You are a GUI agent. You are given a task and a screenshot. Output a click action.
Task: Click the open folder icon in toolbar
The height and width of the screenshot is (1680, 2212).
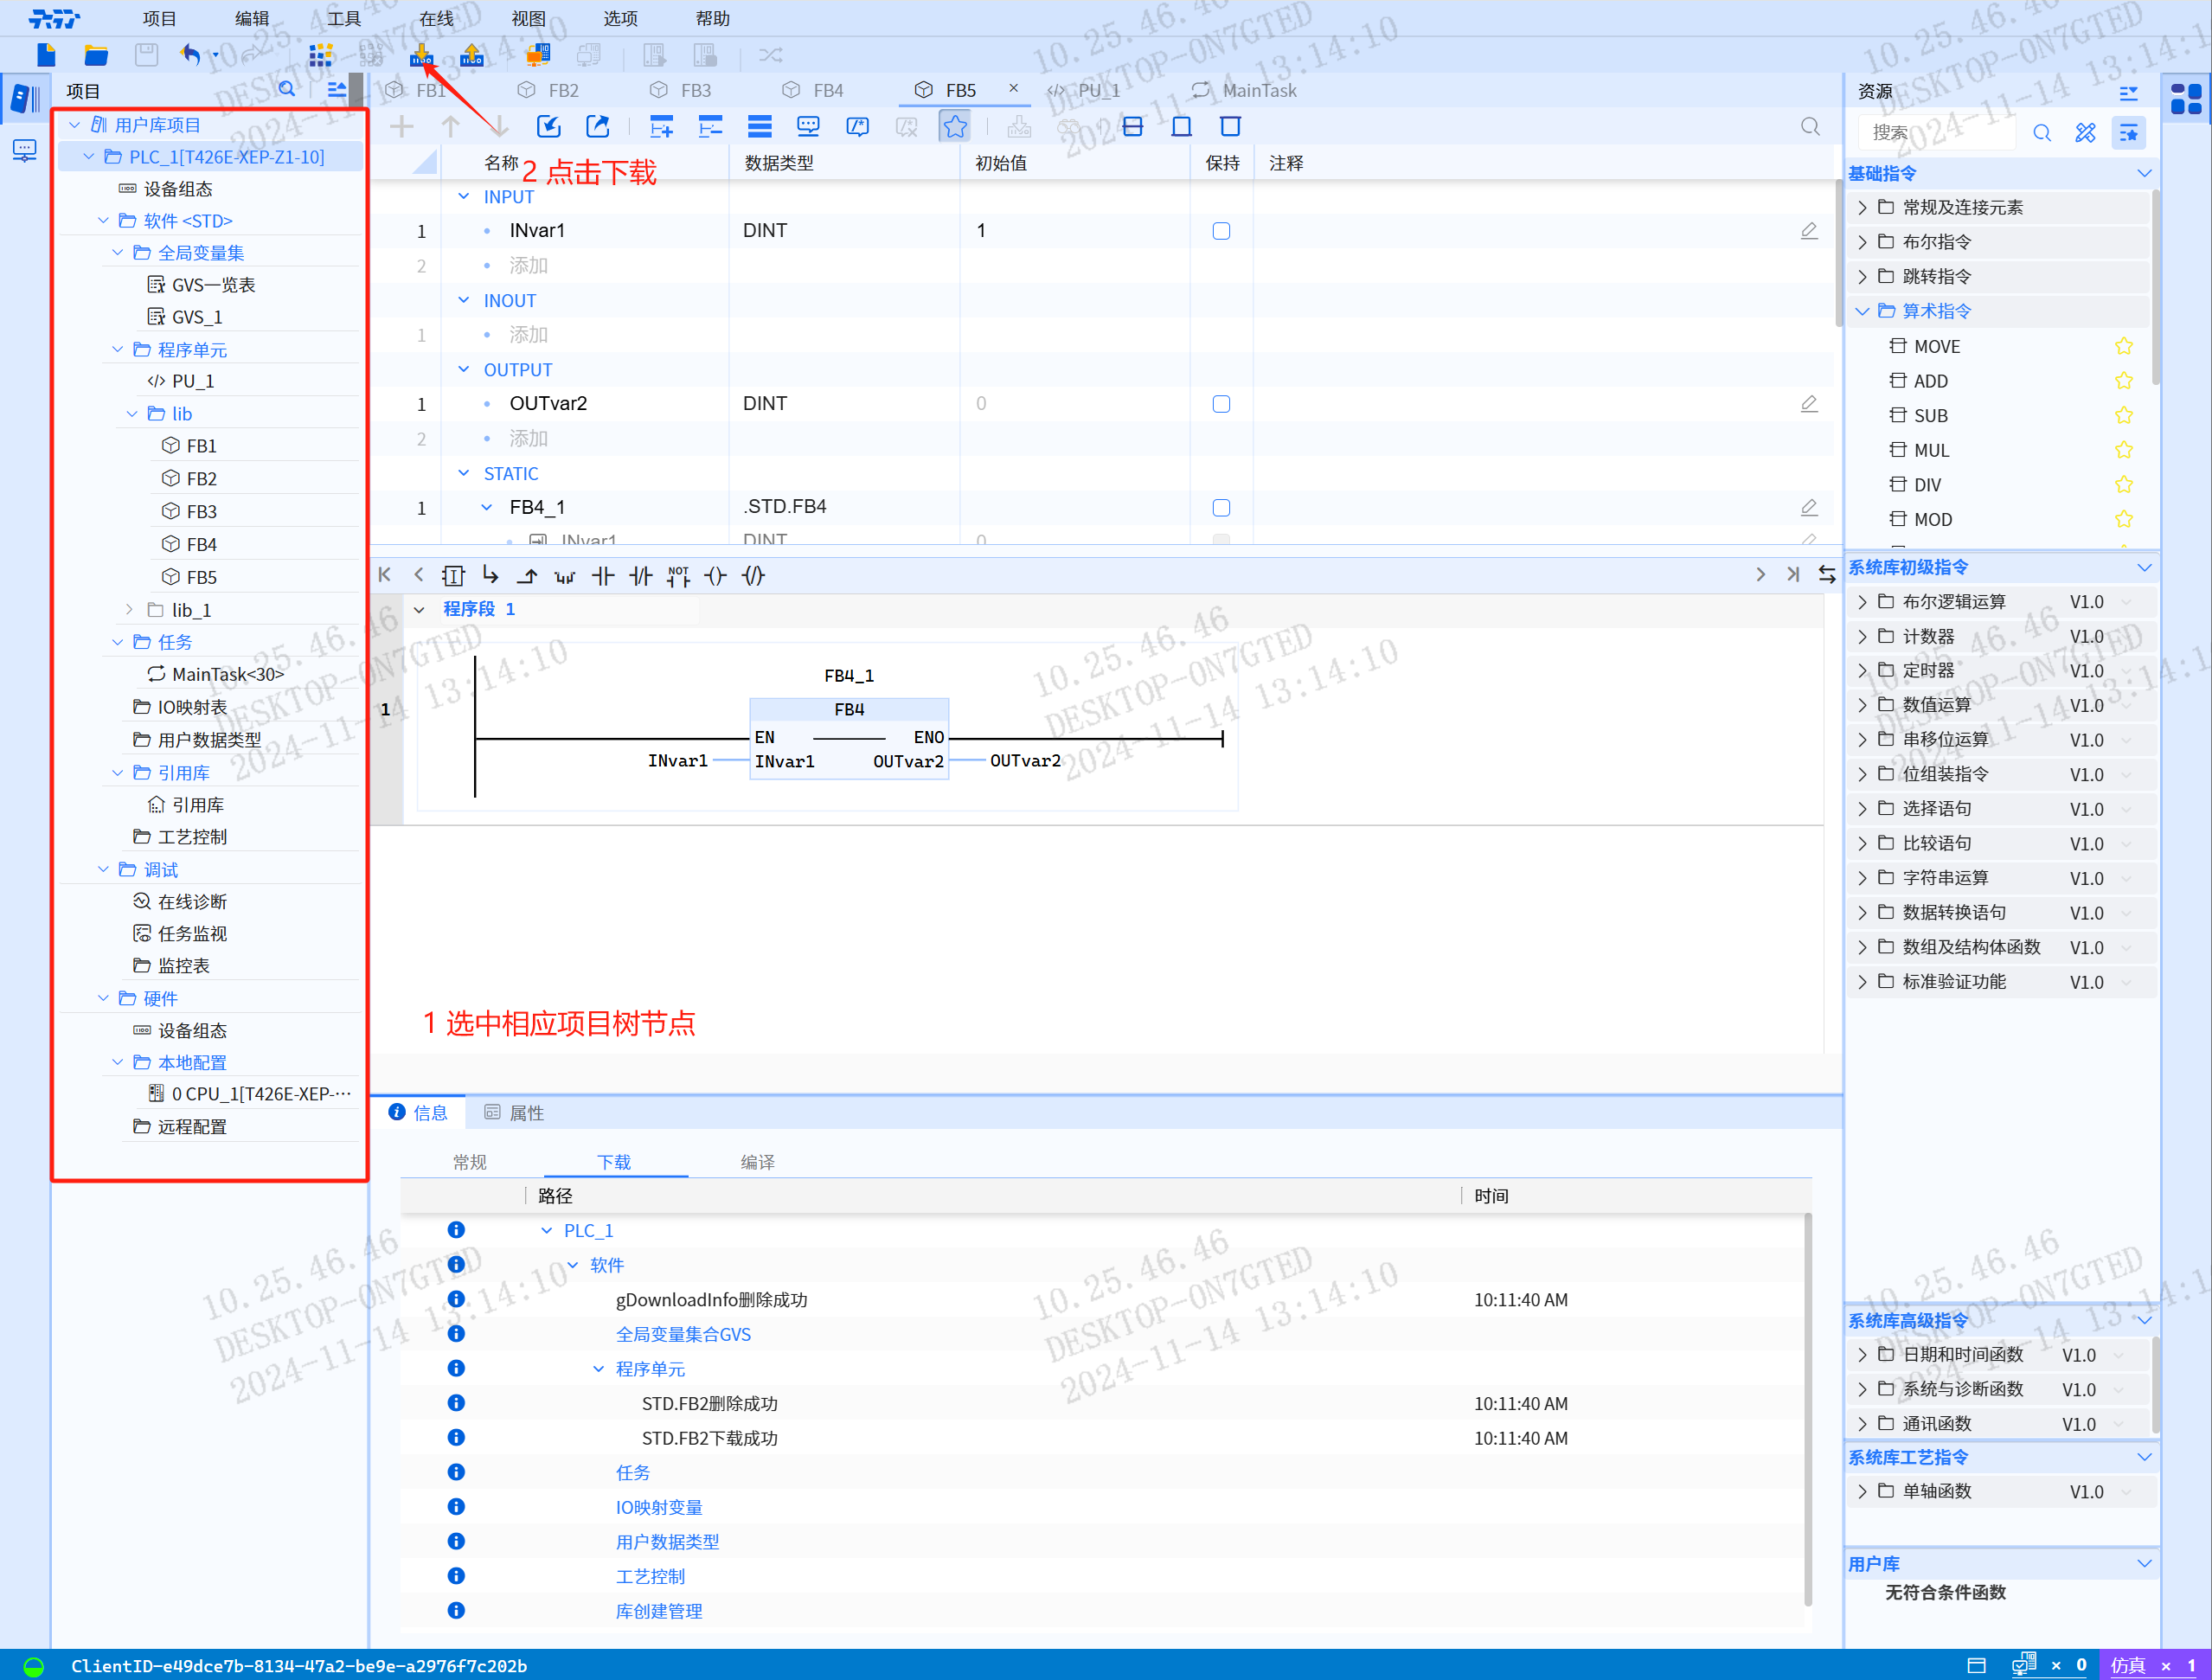[x=96, y=55]
